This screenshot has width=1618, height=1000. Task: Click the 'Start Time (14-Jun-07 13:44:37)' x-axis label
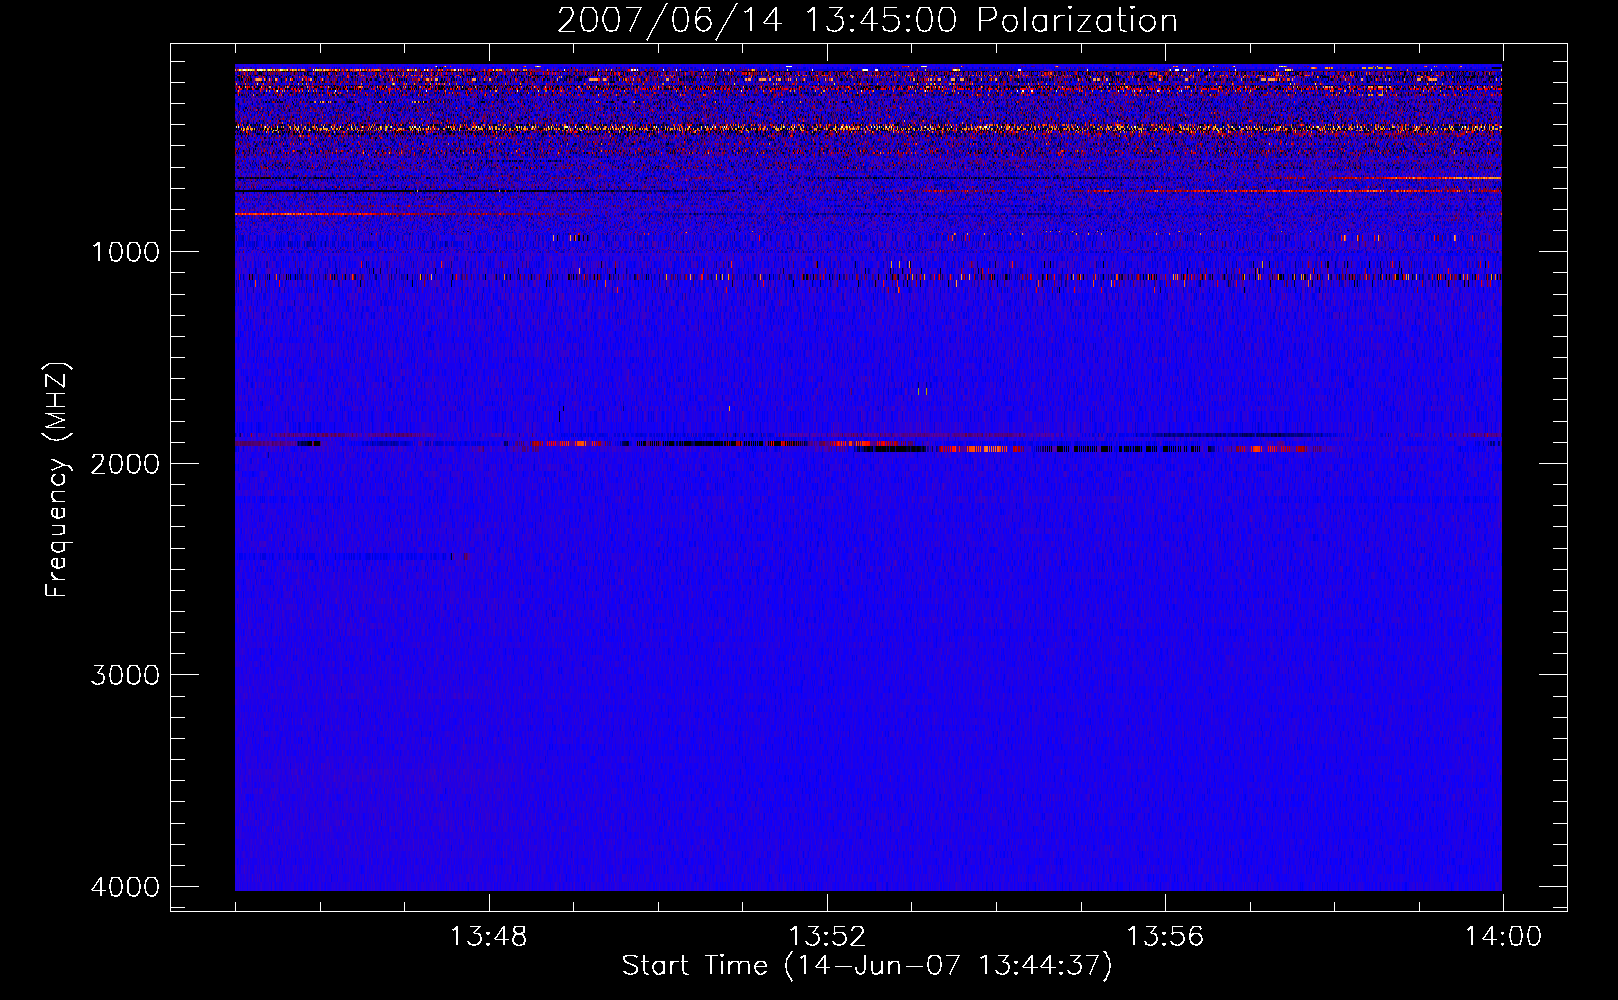(x=867, y=966)
